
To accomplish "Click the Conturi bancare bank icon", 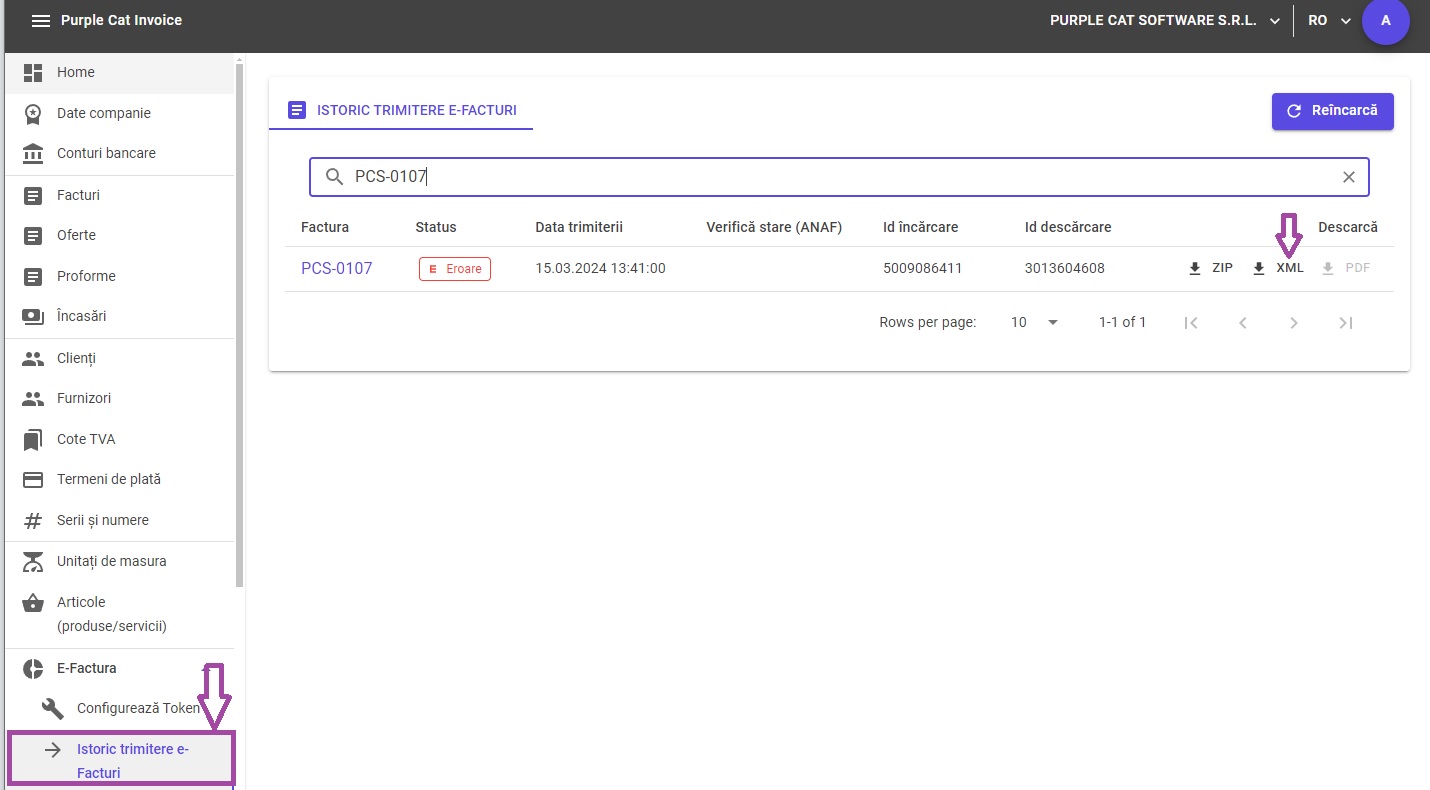I will (33, 153).
